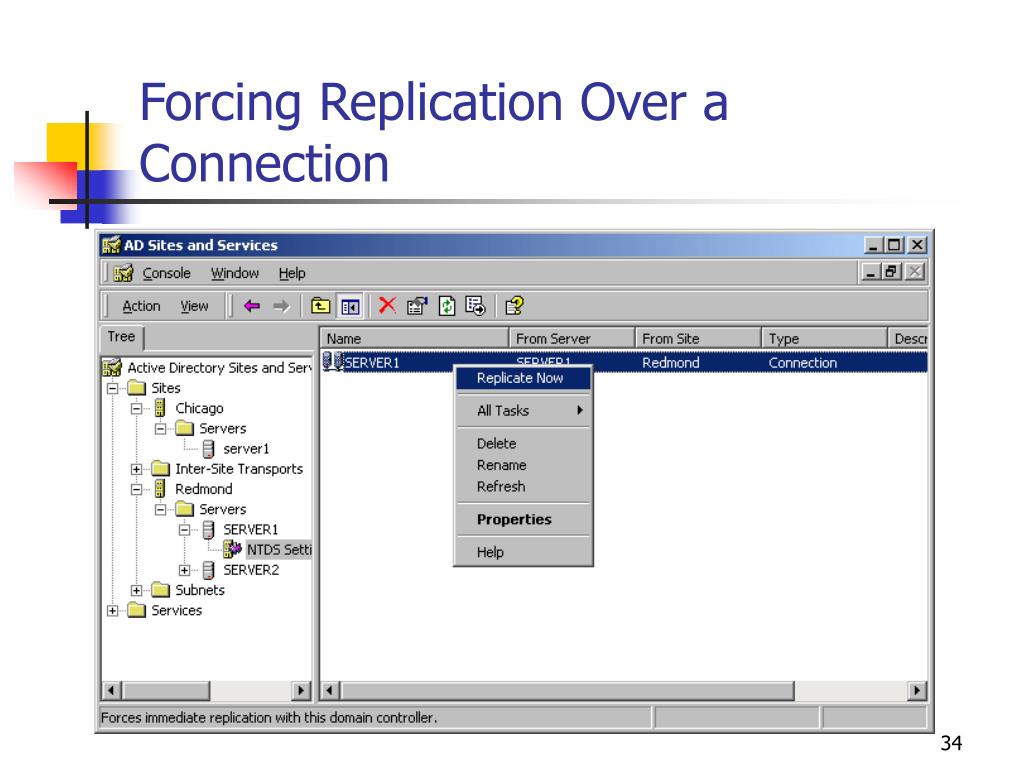Toggle the Show/Hide Console Tree icon
The width and height of the screenshot is (1024, 768).
click(350, 306)
